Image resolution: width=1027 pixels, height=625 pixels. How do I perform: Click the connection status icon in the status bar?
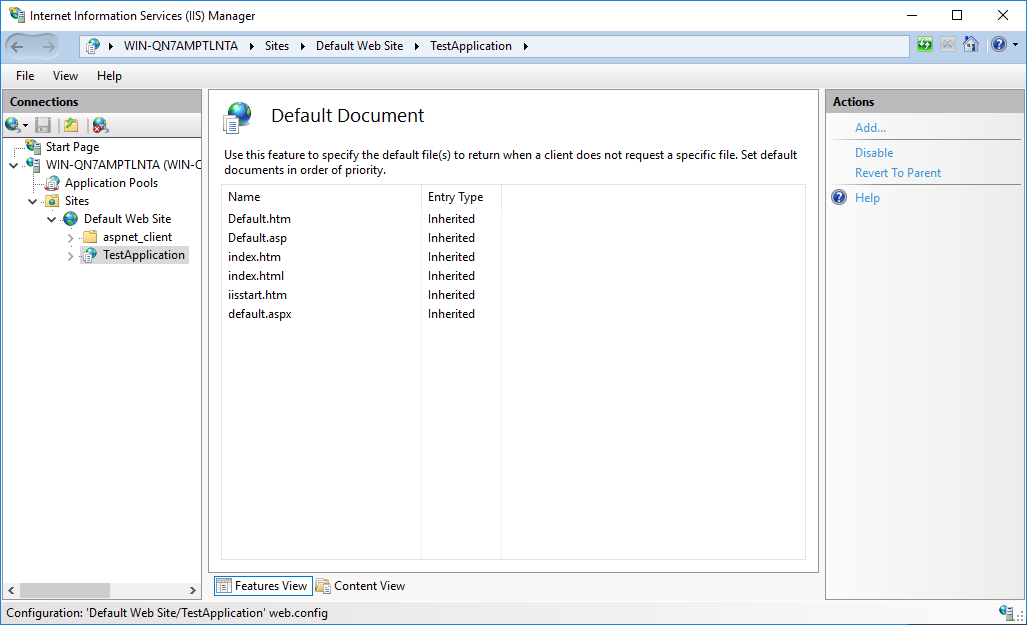pos(1008,613)
